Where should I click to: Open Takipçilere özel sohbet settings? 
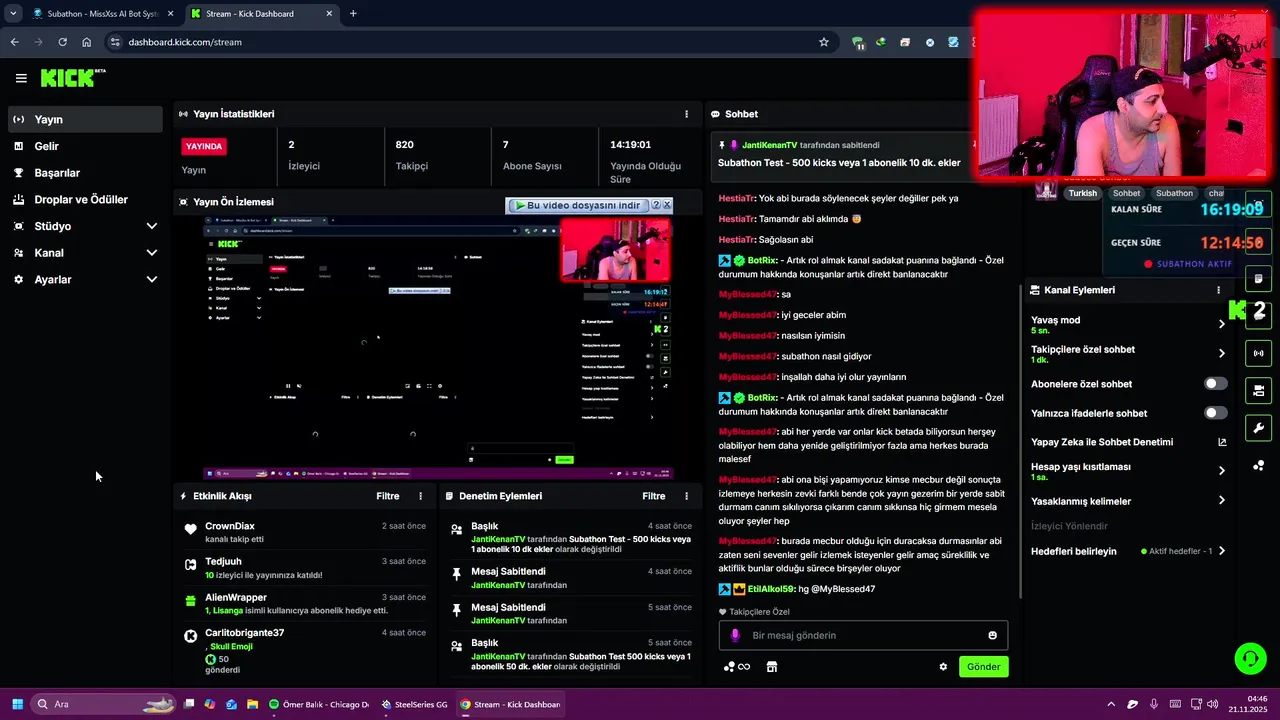click(1127, 354)
